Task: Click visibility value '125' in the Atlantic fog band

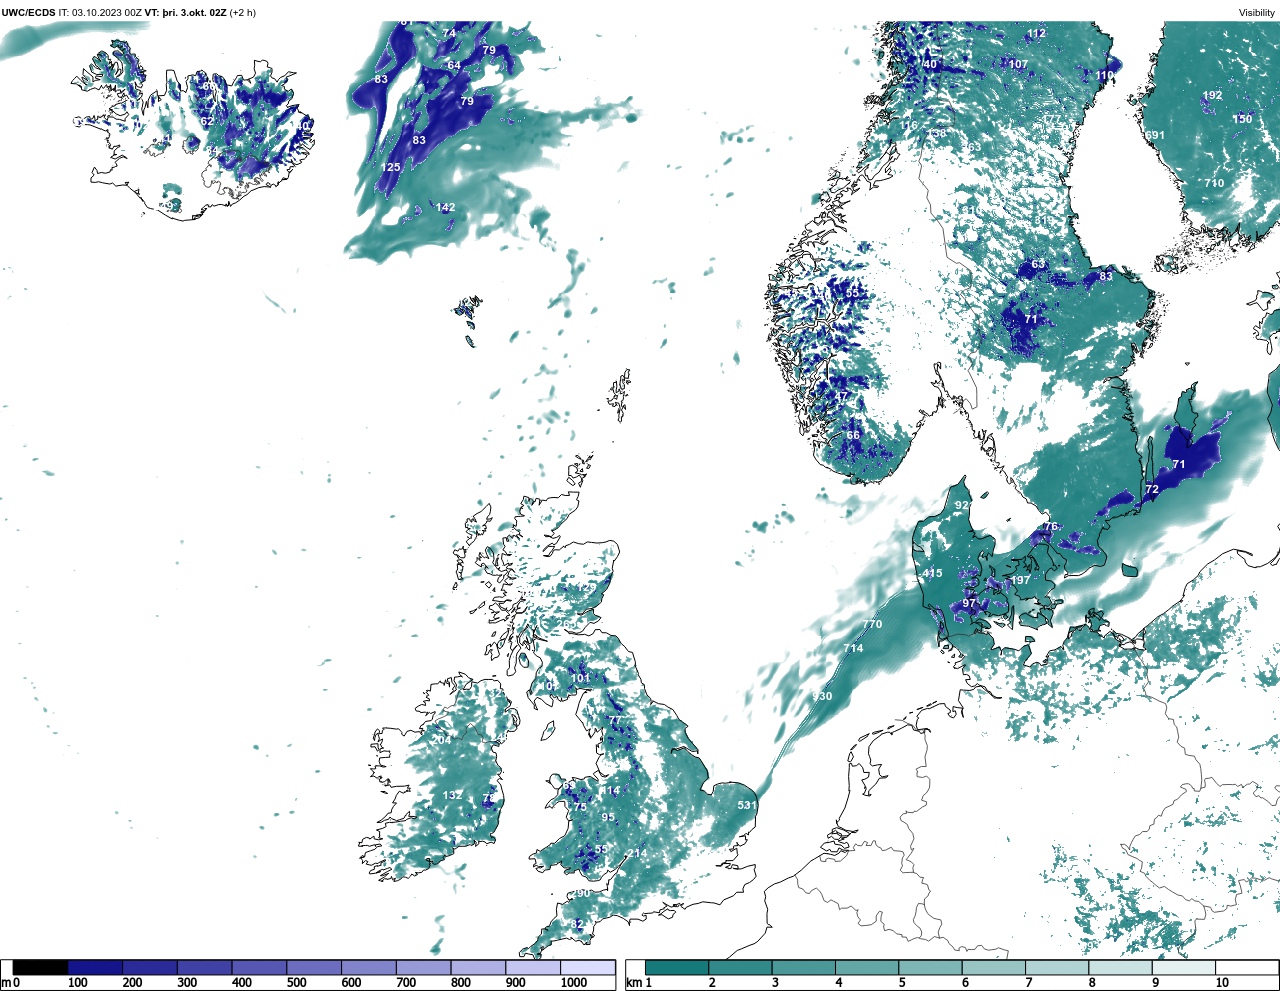Action: 391,167
